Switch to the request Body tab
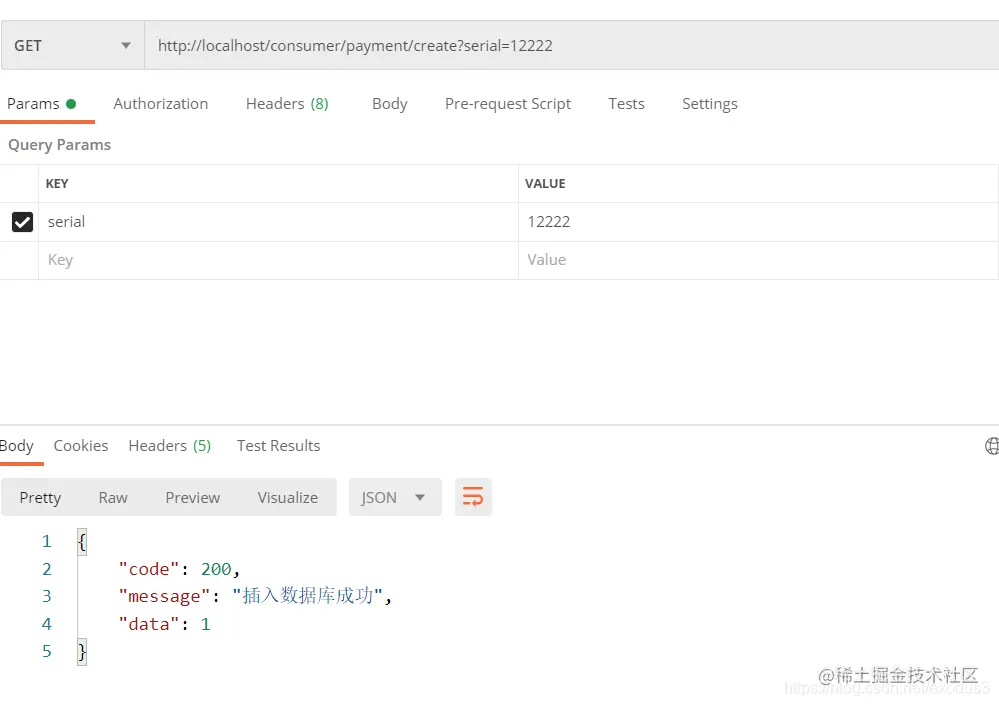 pos(389,104)
